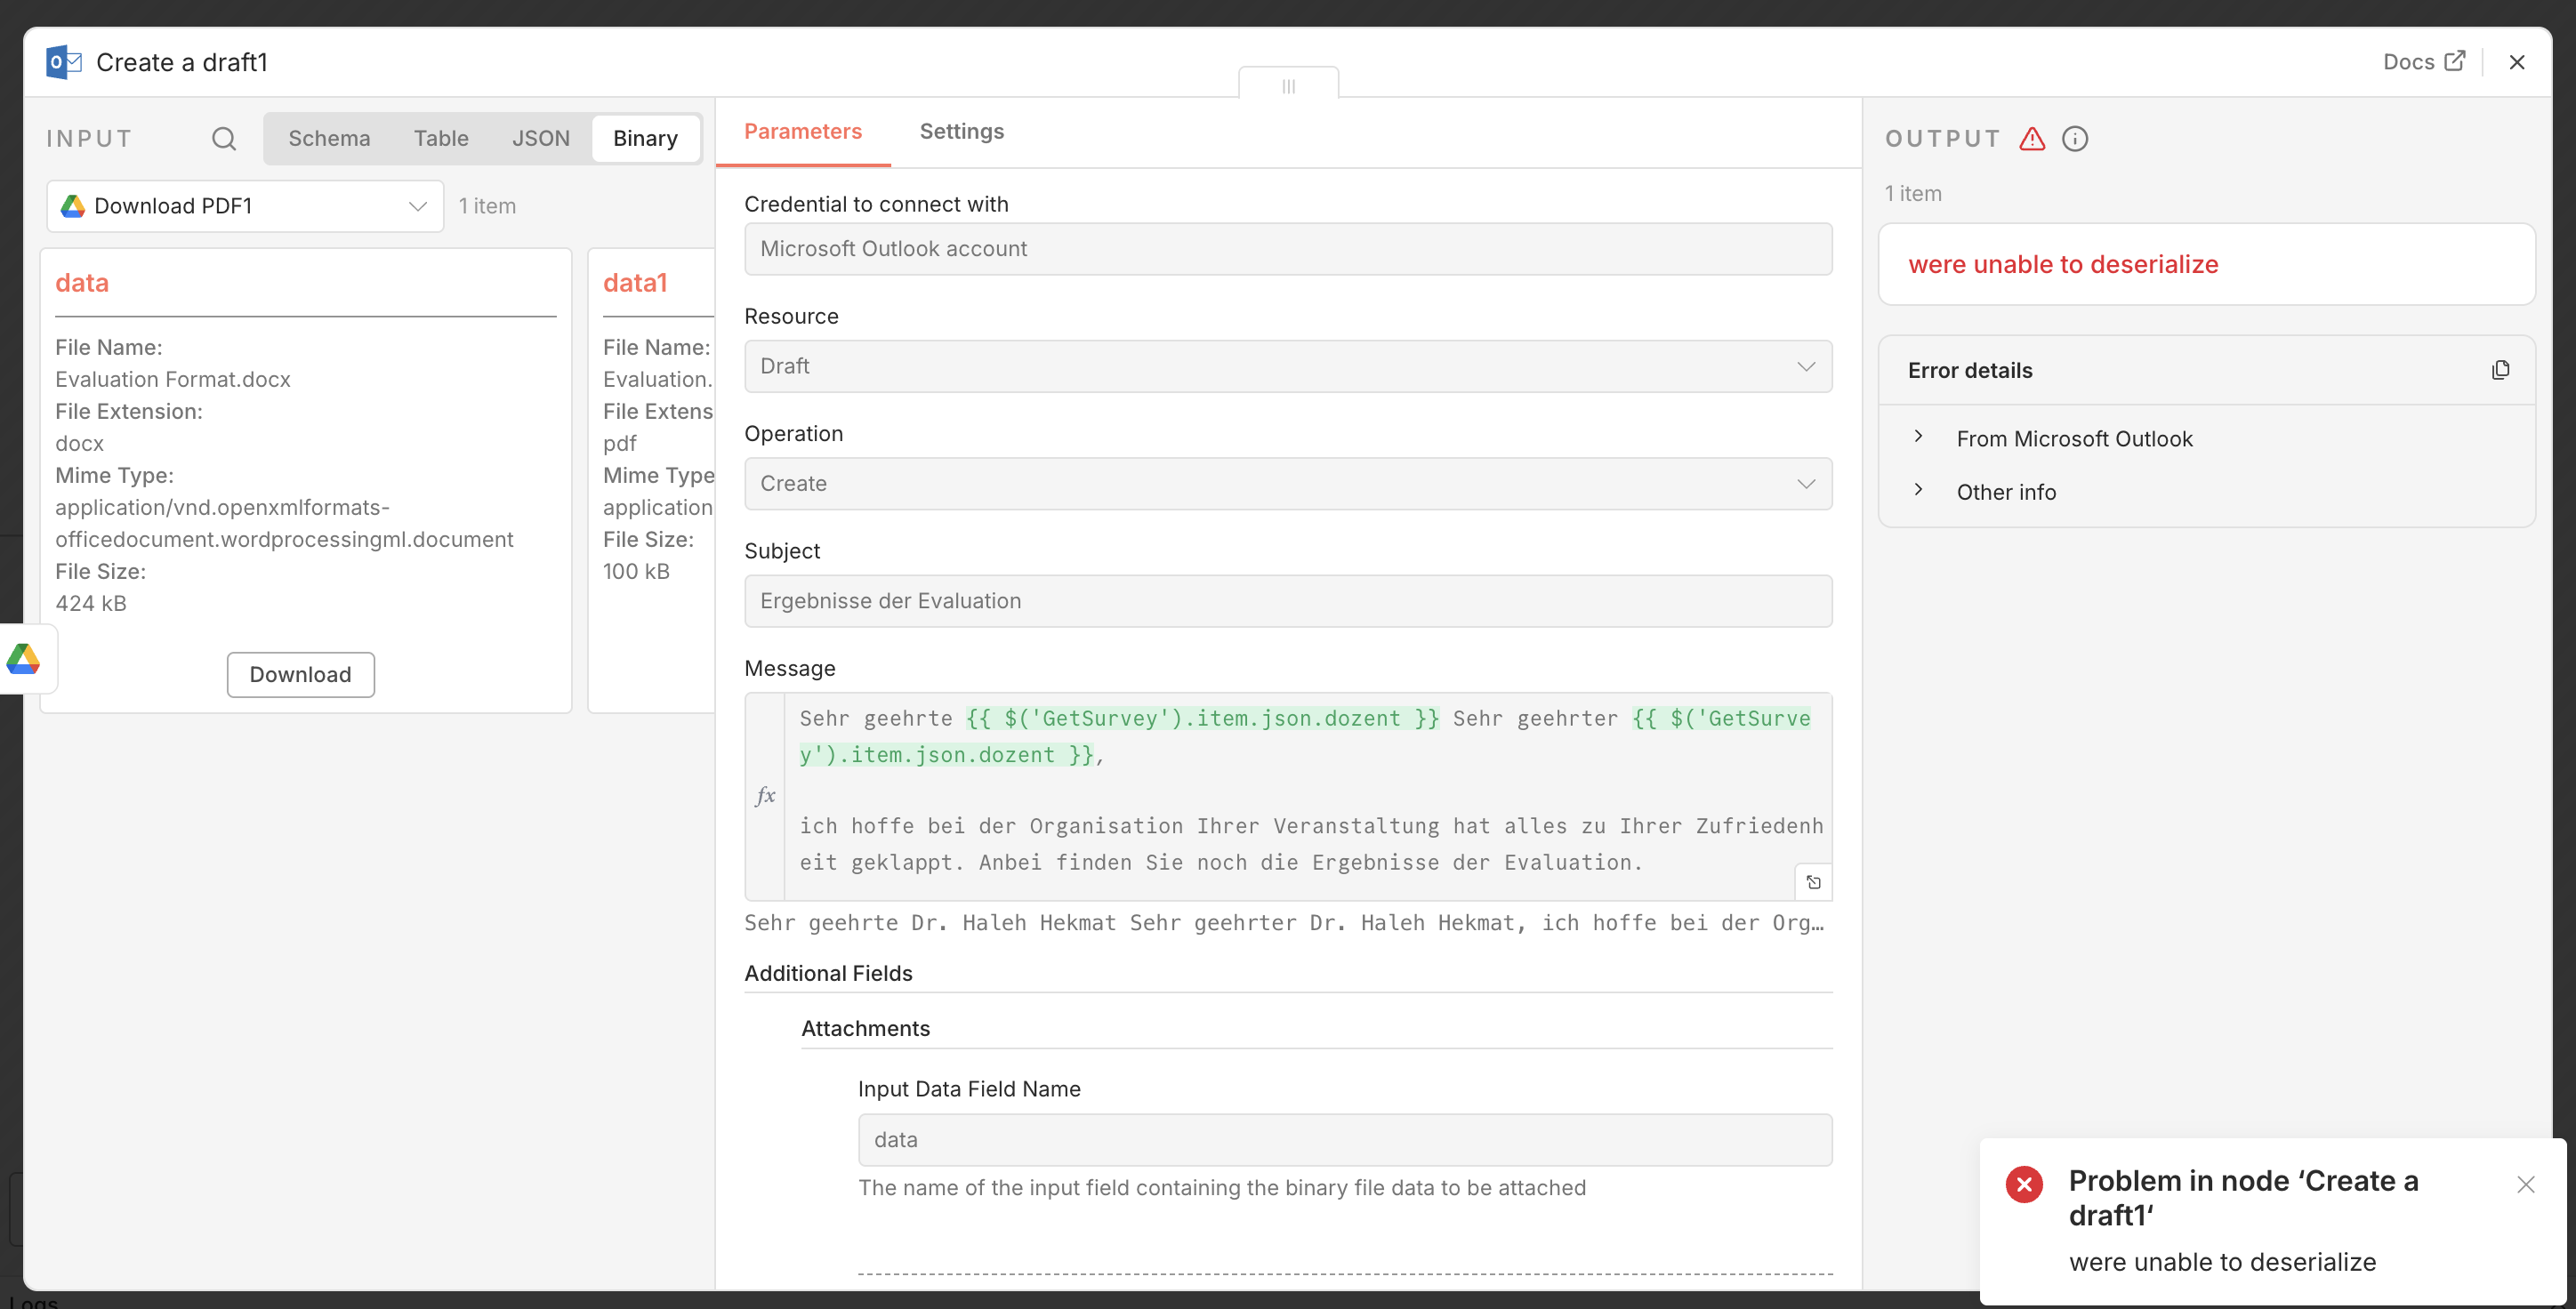Open Docs external link
Screen dimensions: 2576x1309
tap(2424, 62)
